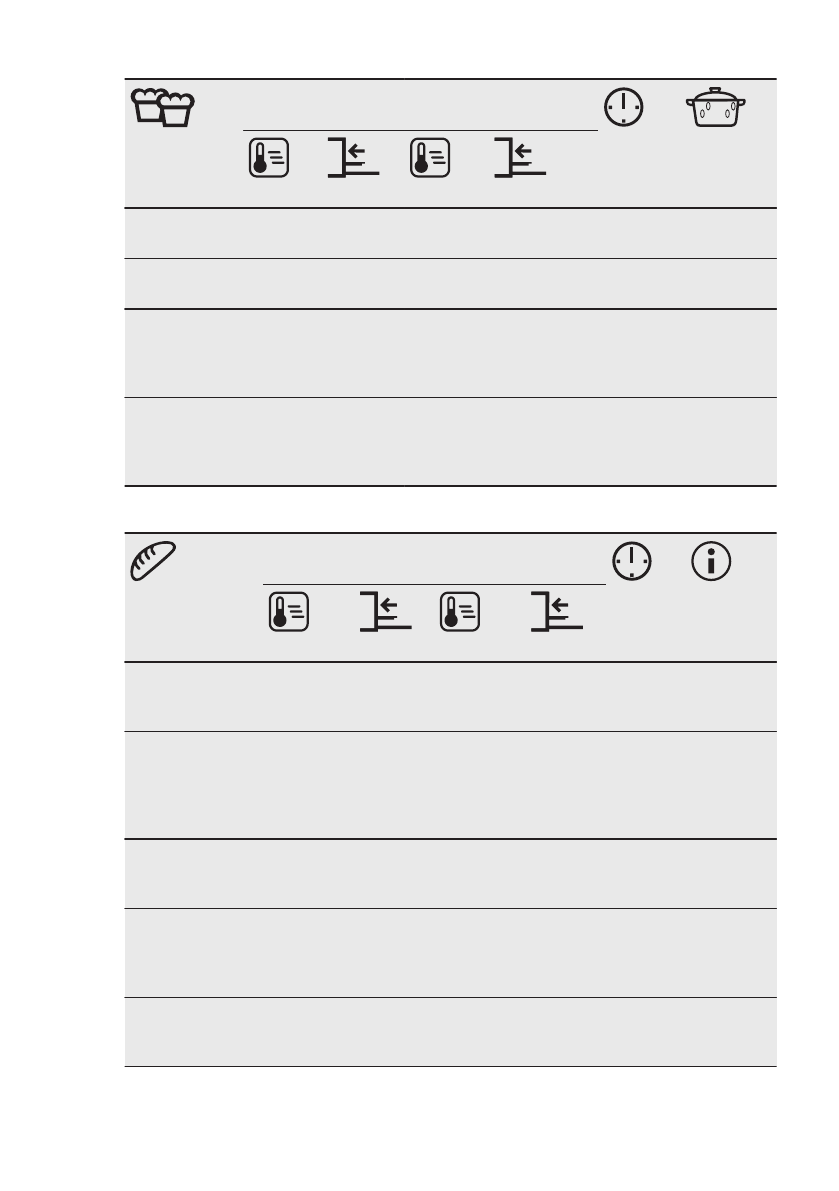Select the last blank row of the bread table
Screen dimensions: 839x1191
tap(450, 1032)
